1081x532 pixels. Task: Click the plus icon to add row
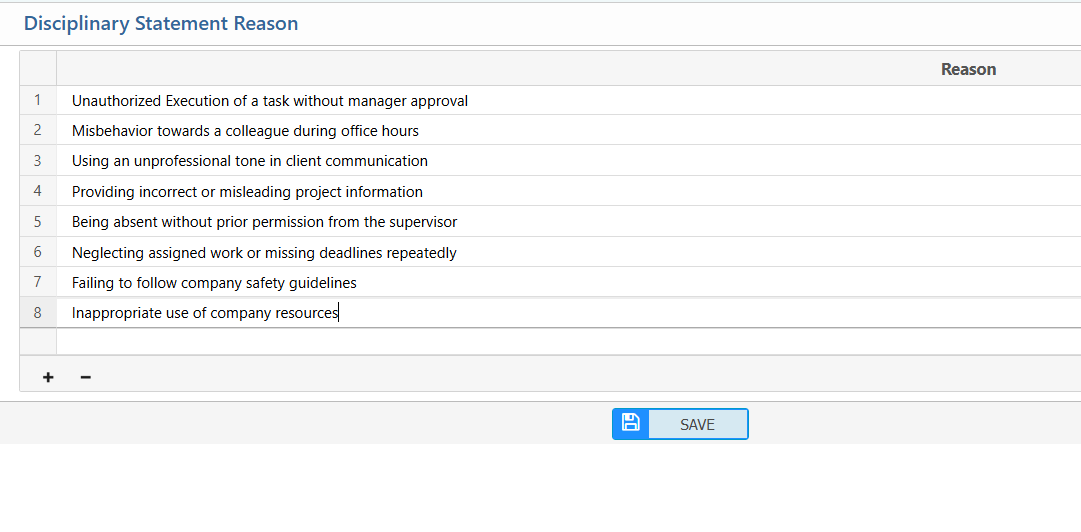tap(48, 377)
